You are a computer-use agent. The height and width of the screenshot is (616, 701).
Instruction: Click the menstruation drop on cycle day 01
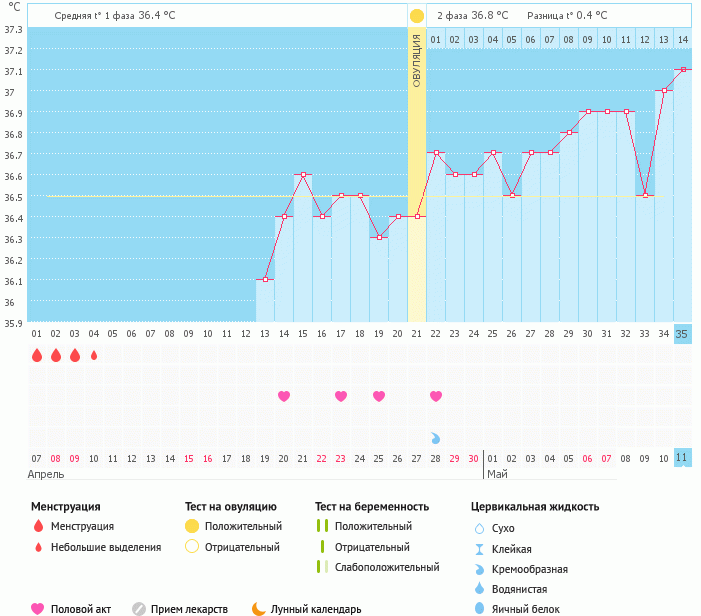click(37, 355)
